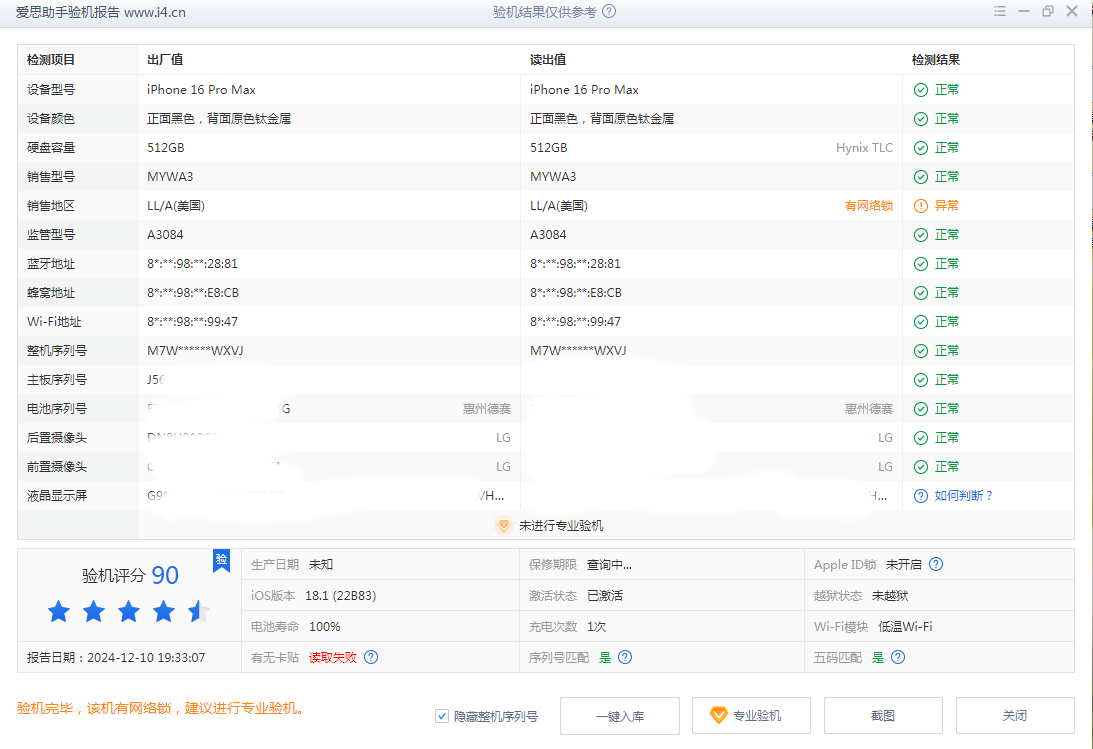
Task: Click 激活状态 已激活 value
Action: 605,596
